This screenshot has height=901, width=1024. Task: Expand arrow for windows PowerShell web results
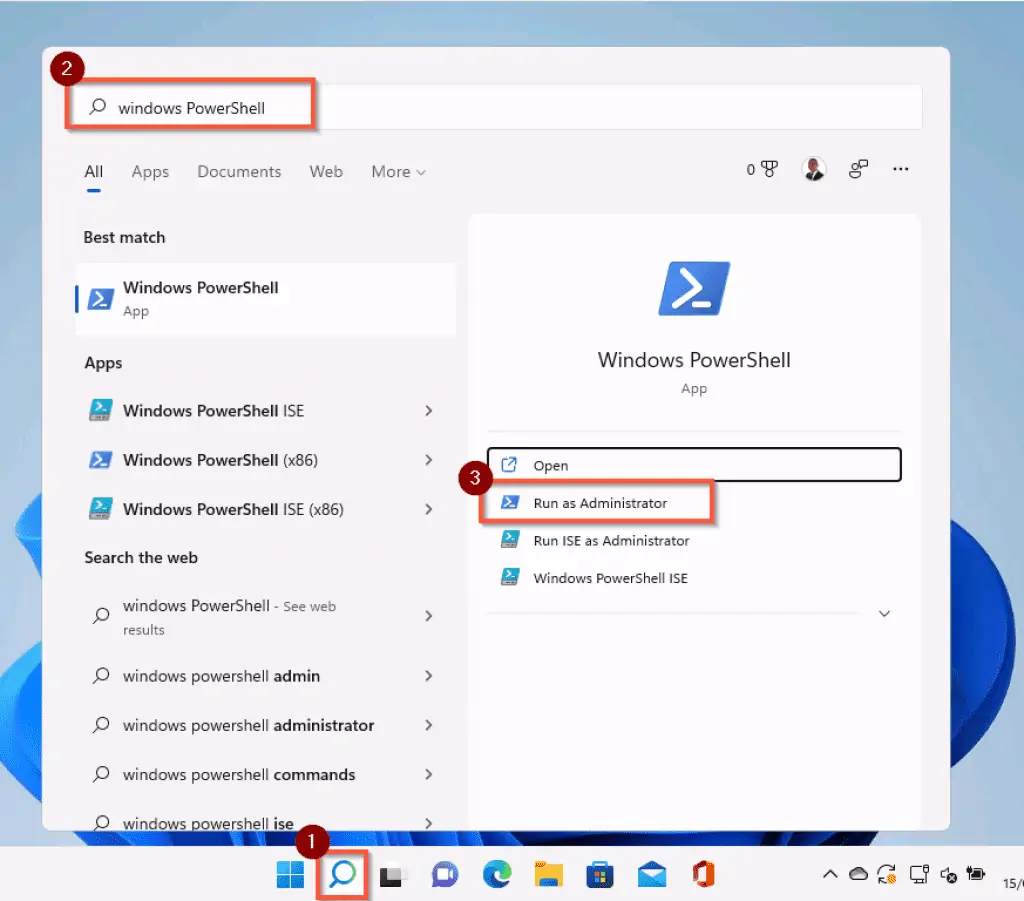[x=428, y=616]
